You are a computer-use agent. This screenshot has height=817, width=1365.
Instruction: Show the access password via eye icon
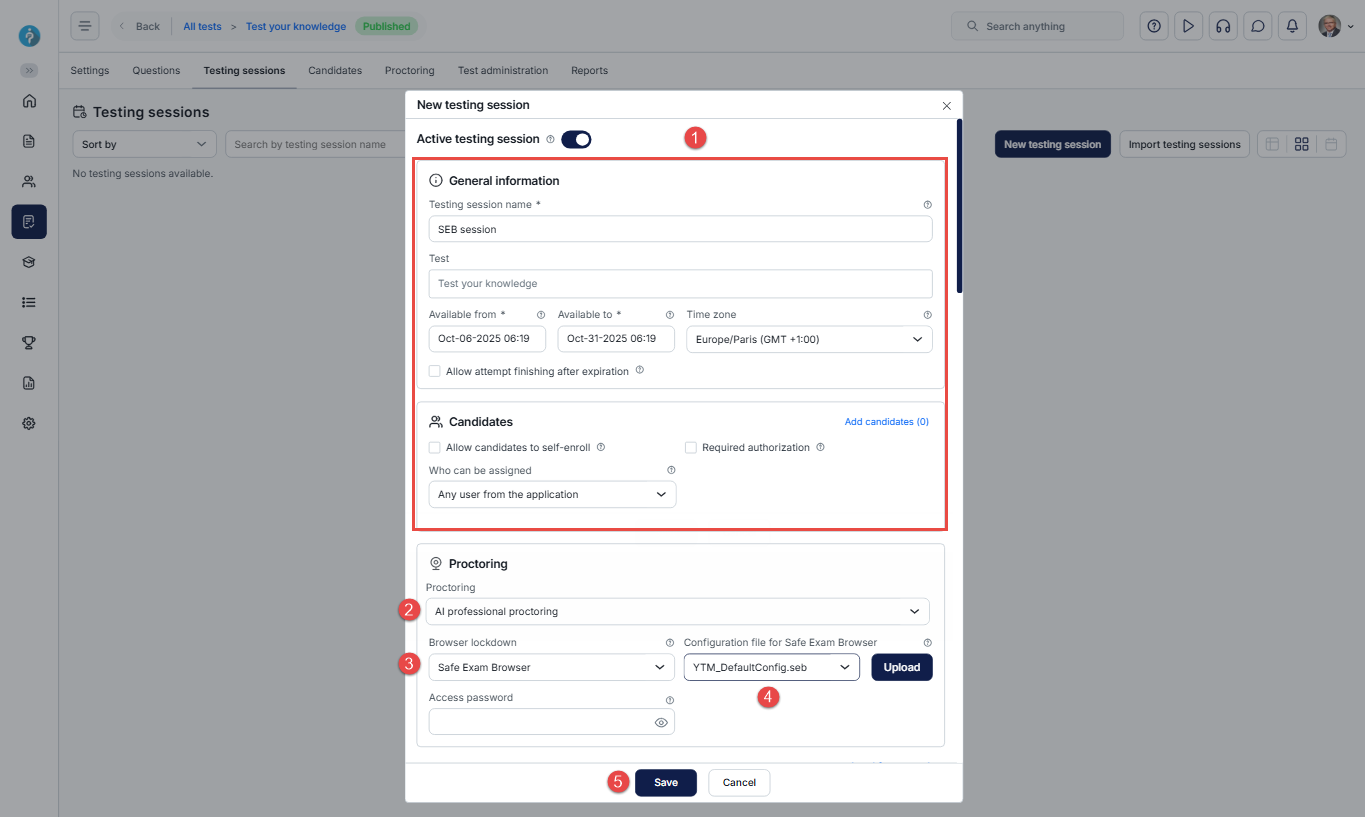pos(661,722)
